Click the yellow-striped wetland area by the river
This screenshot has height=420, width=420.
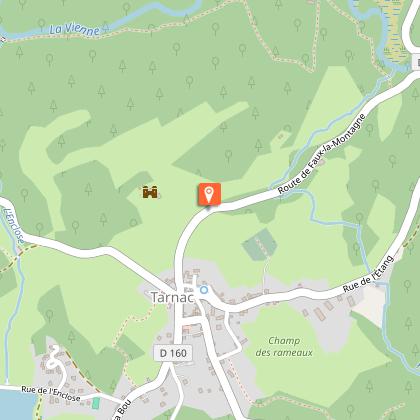[x=396, y=30]
